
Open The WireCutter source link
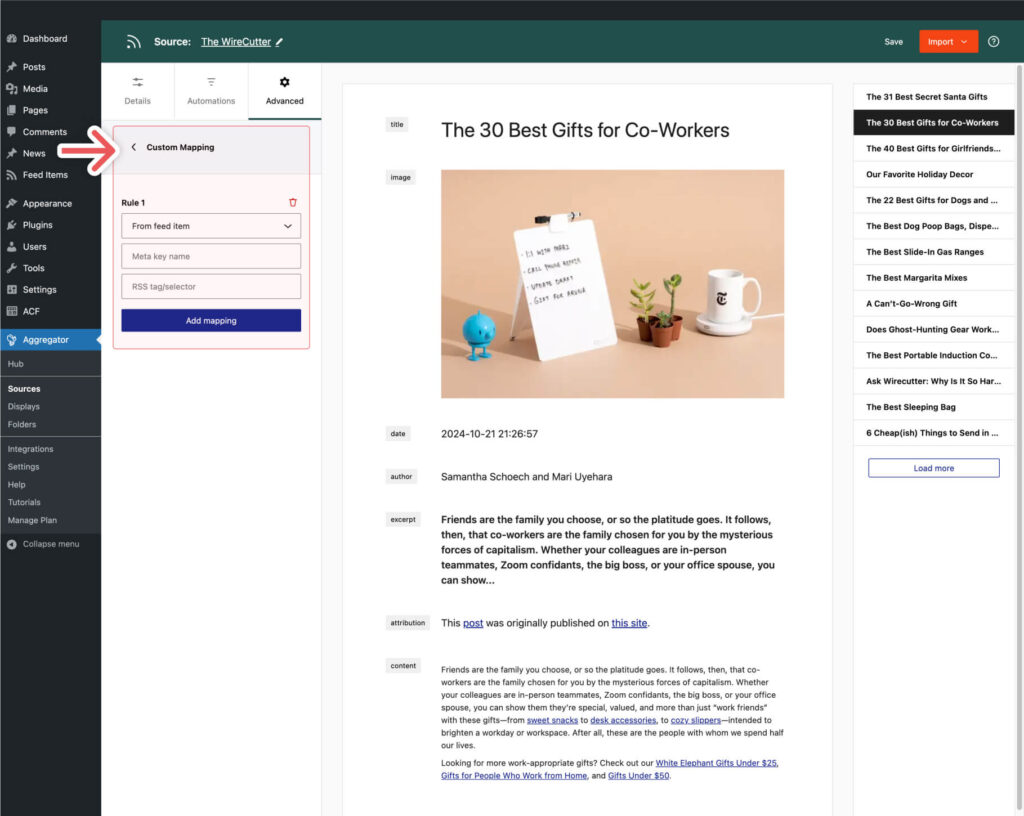pos(236,42)
